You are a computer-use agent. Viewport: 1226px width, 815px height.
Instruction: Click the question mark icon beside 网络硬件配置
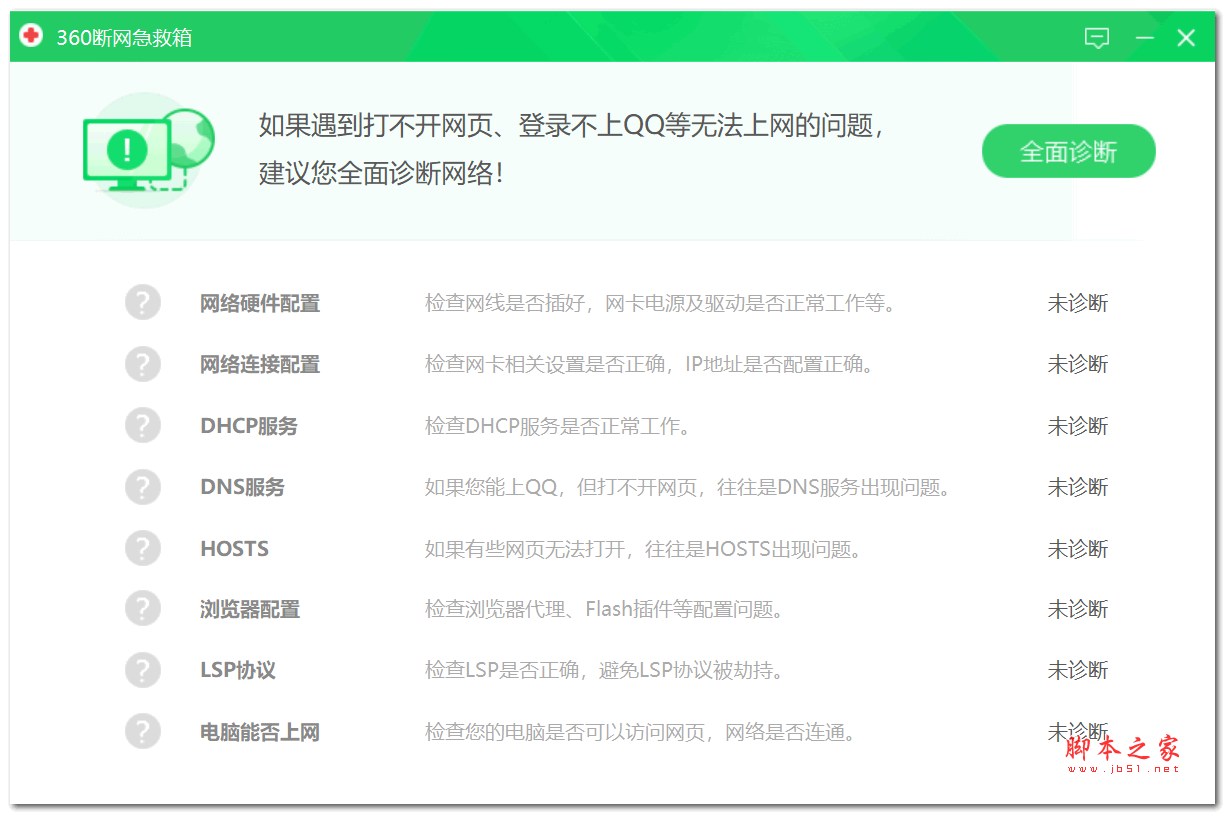pos(143,302)
